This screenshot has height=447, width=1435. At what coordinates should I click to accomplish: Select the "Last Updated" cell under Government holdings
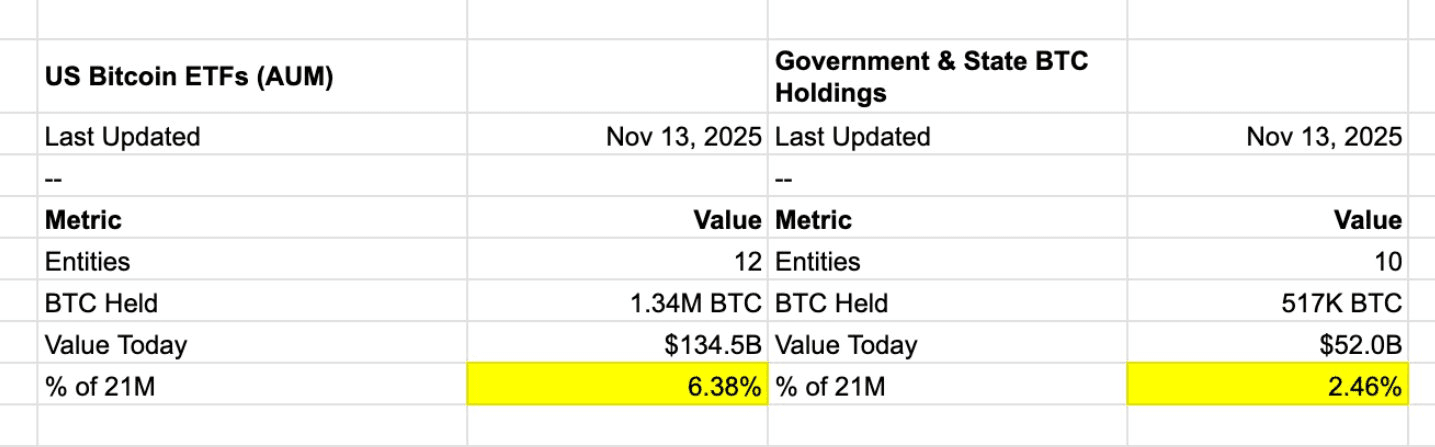[x=853, y=137]
